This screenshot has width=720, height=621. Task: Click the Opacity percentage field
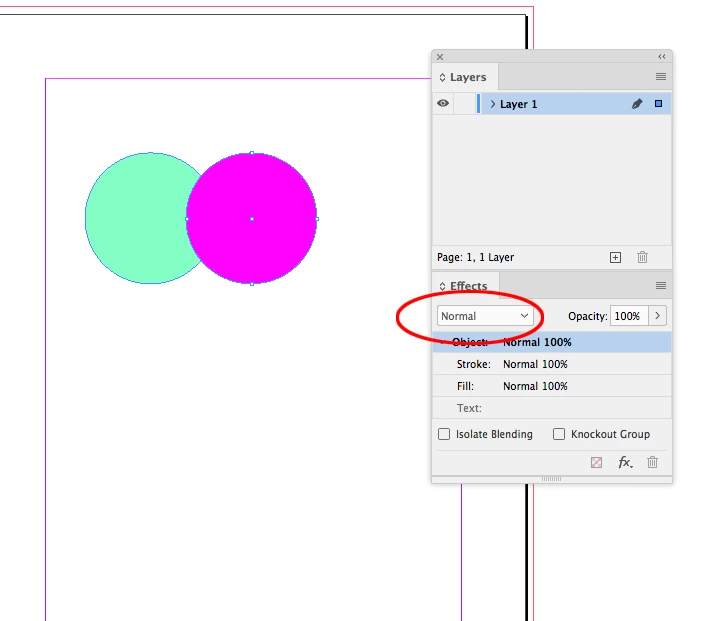click(x=629, y=316)
